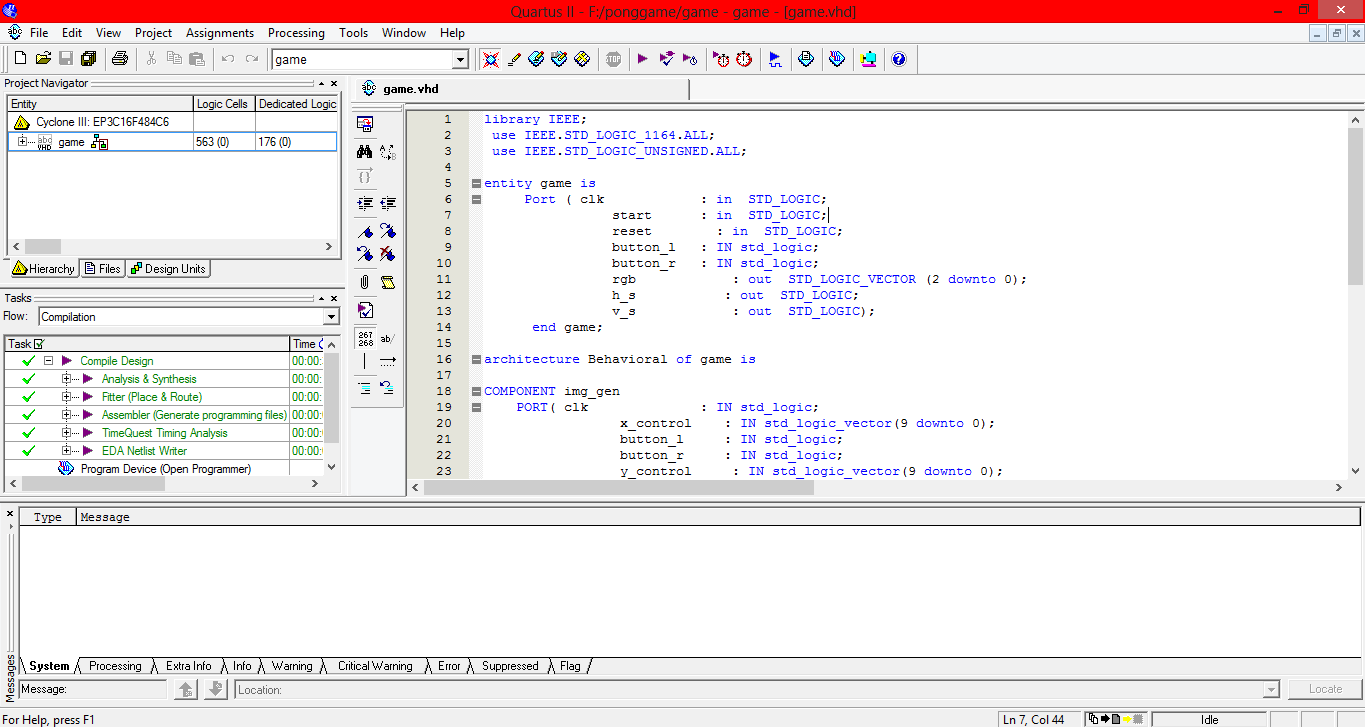Collapse the architecture Behavioral code fold
Screen dimensions: 1365x727
(476, 360)
